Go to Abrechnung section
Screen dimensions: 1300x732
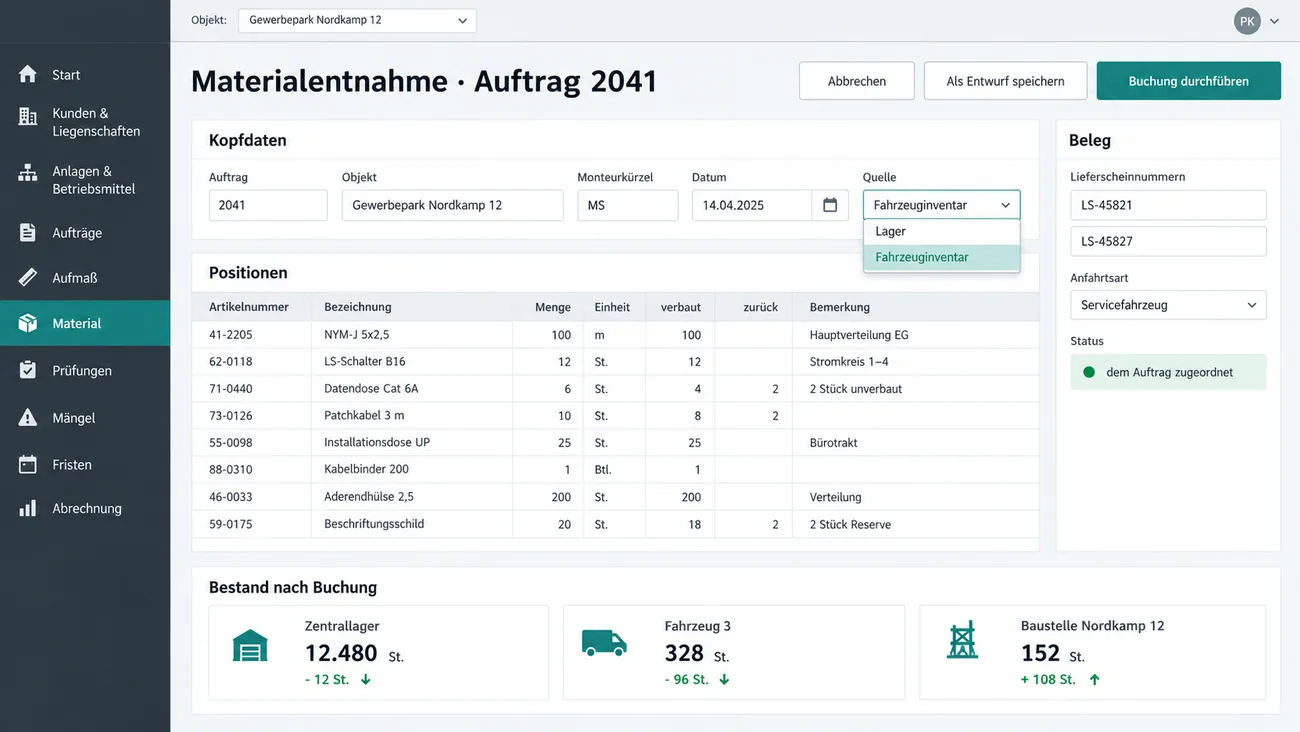point(87,508)
